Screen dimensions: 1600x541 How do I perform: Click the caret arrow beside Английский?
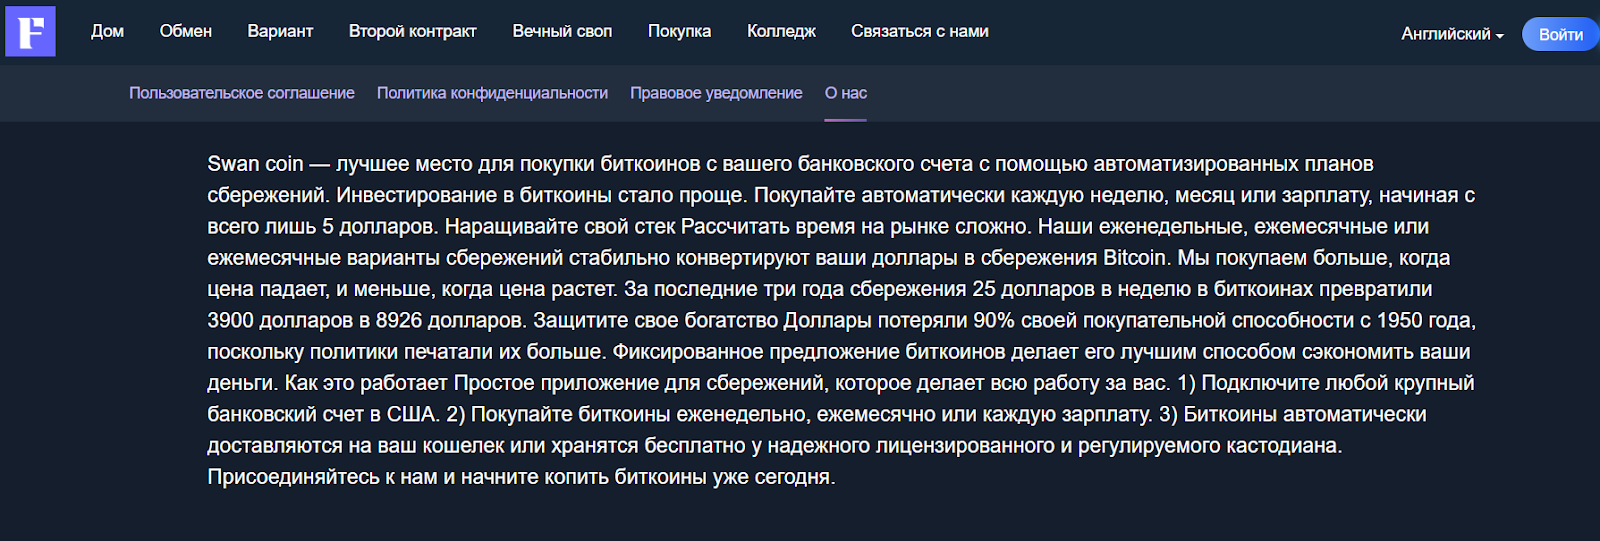coord(1499,36)
